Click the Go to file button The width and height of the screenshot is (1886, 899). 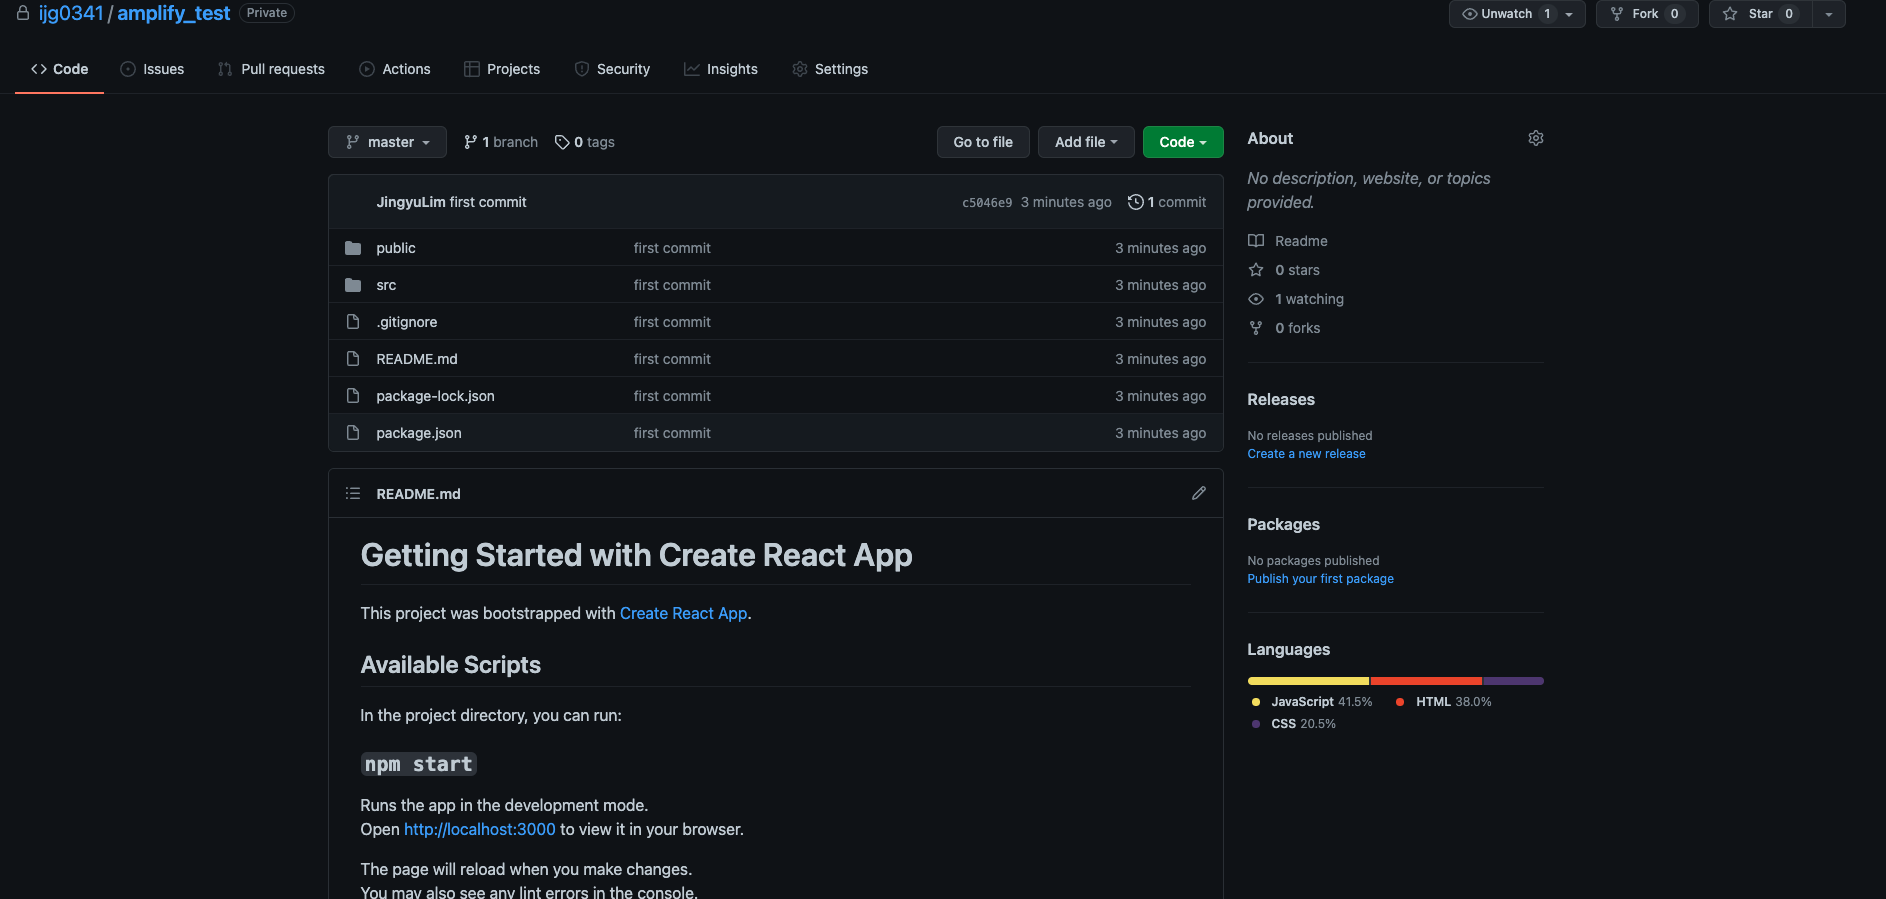point(983,142)
